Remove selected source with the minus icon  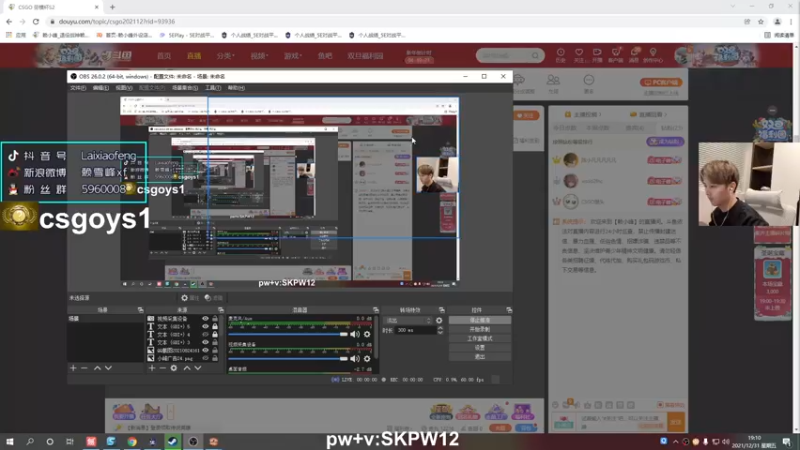tap(163, 368)
